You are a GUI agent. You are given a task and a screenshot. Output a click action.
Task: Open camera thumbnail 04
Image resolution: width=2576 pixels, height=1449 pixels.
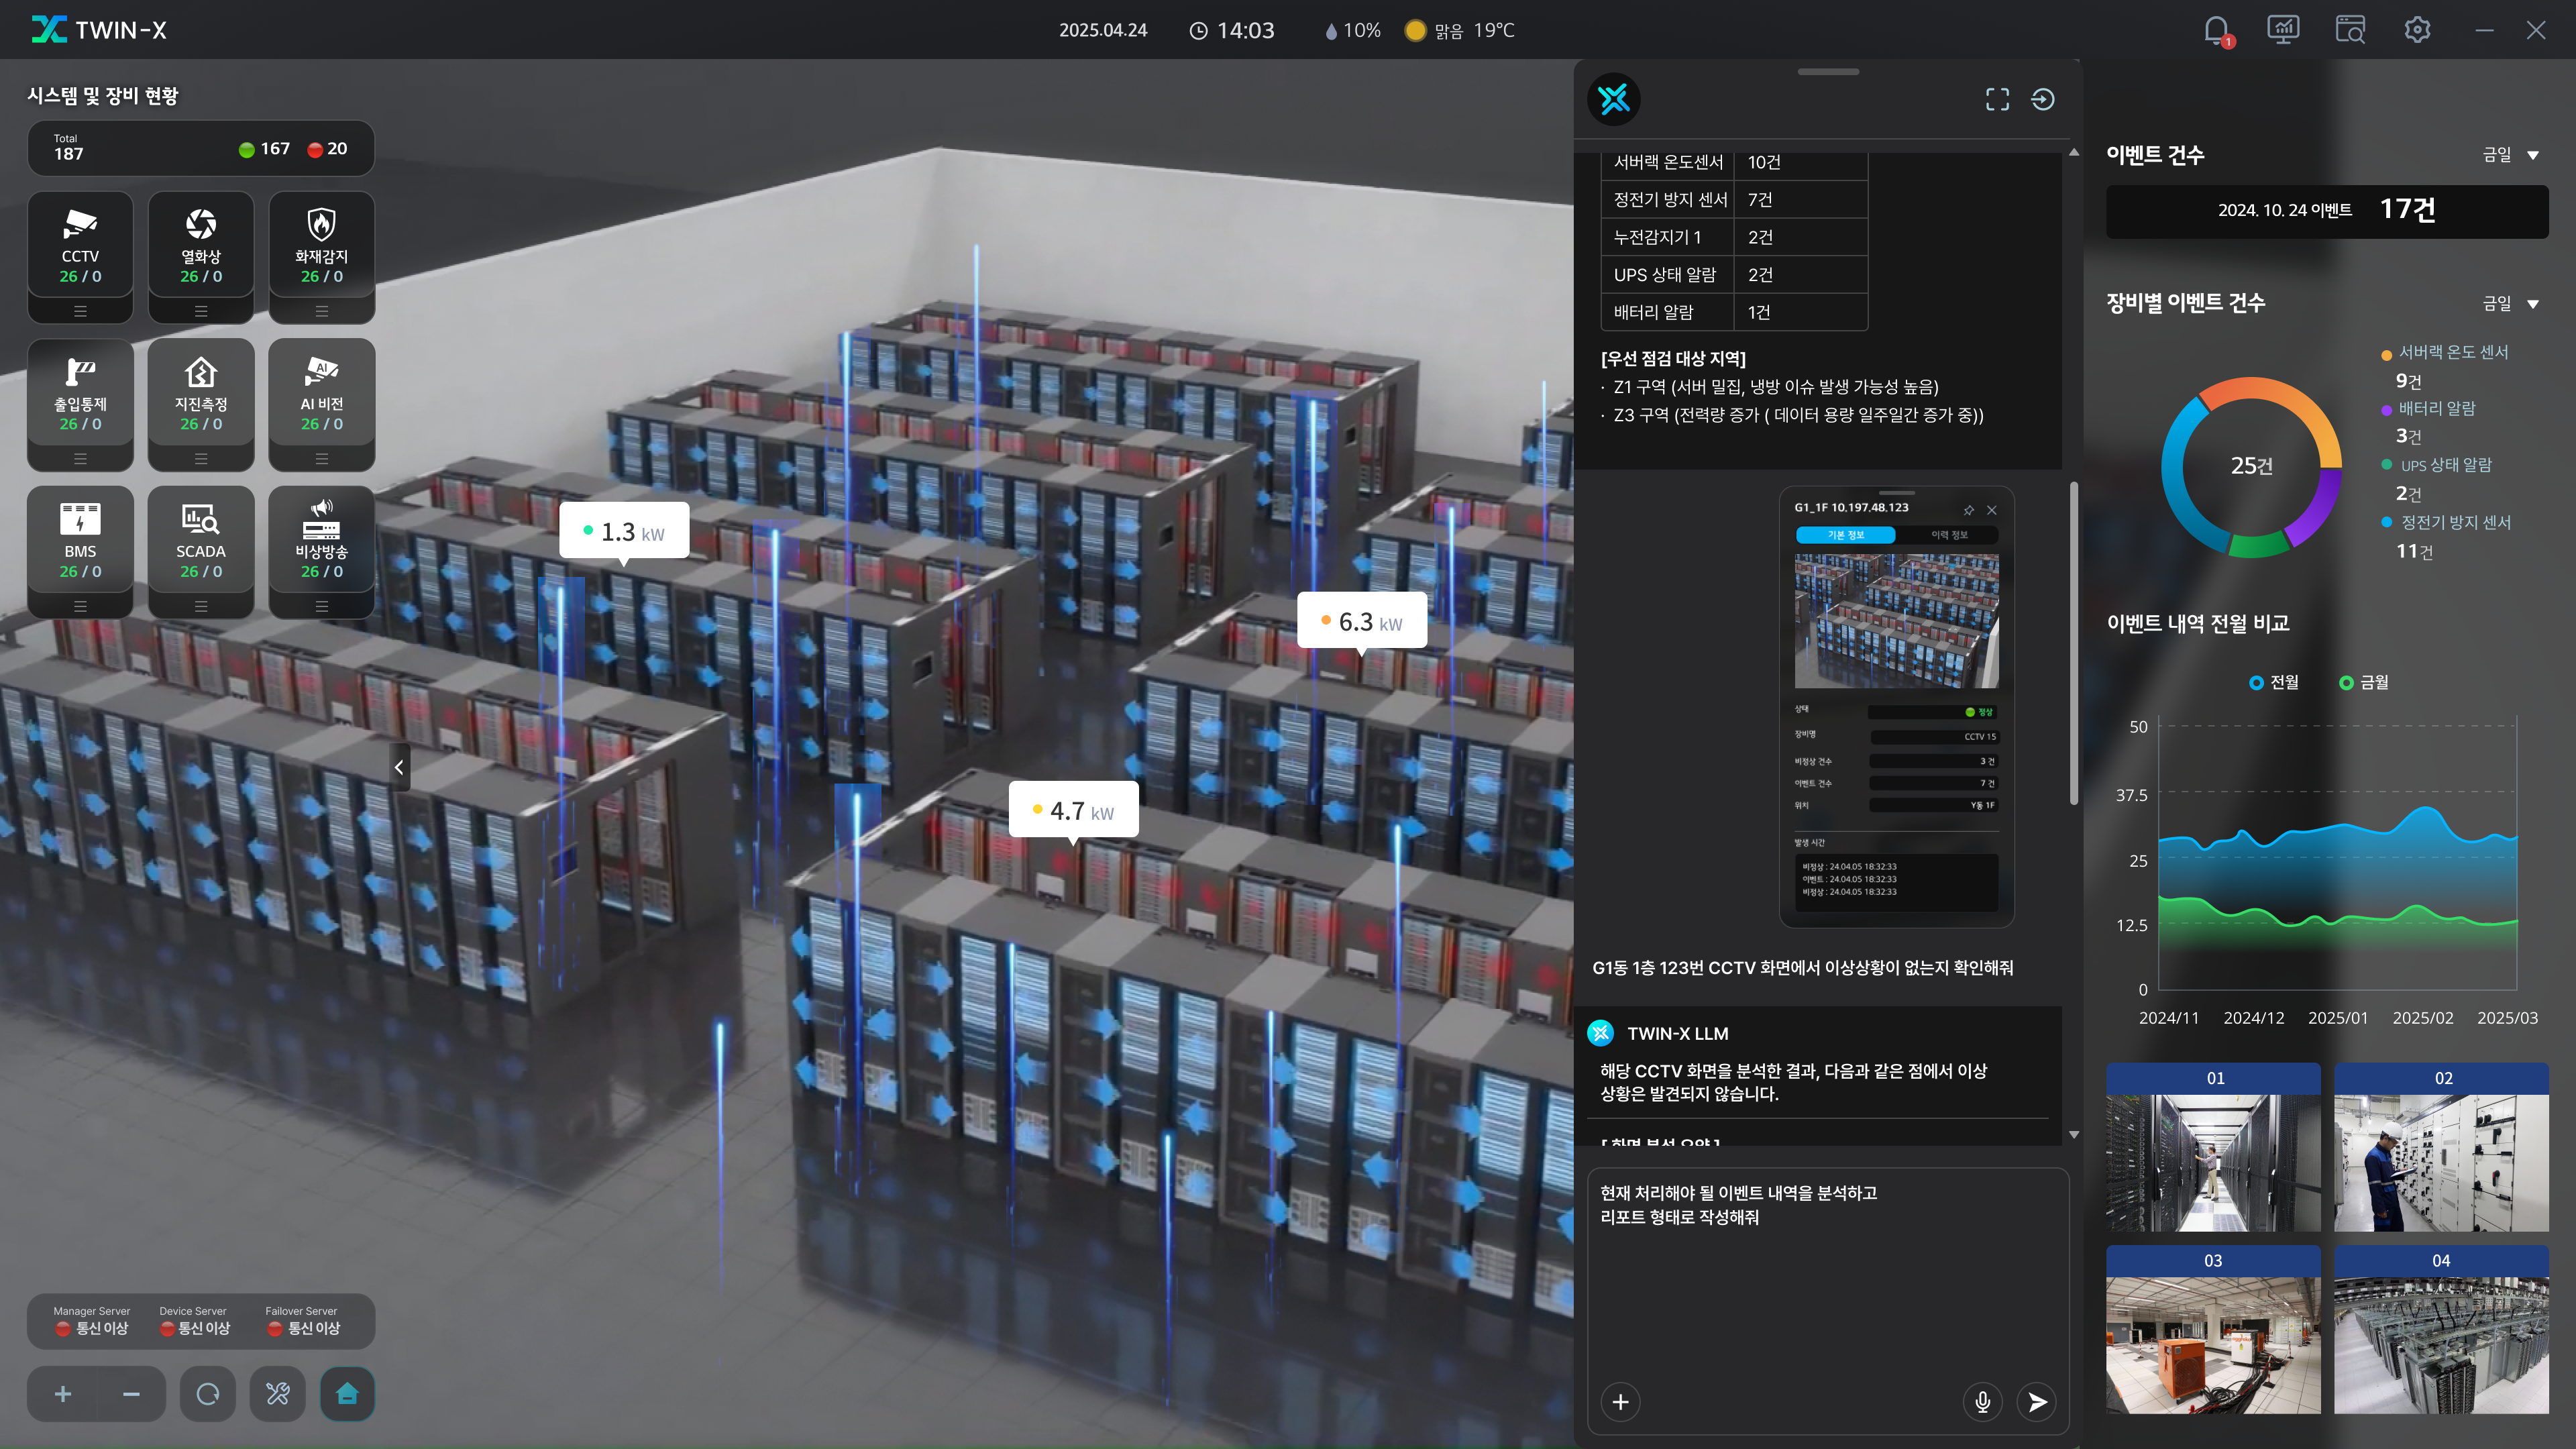(x=2441, y=1330)
